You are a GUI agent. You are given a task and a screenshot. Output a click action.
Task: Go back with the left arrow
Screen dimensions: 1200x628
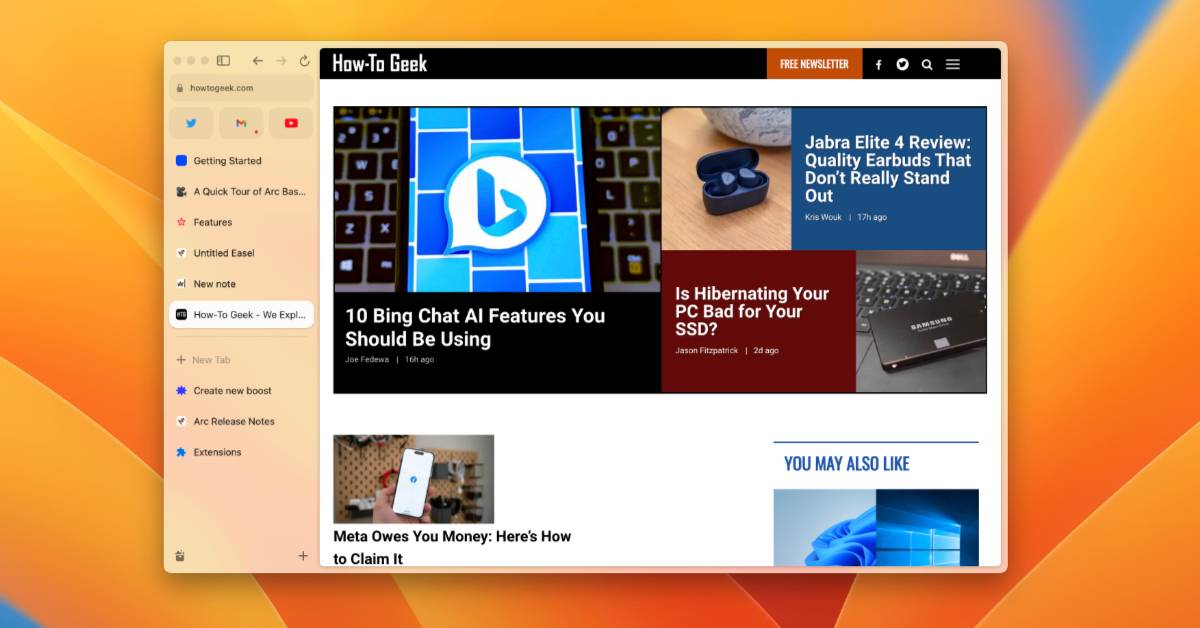point(258,61)
